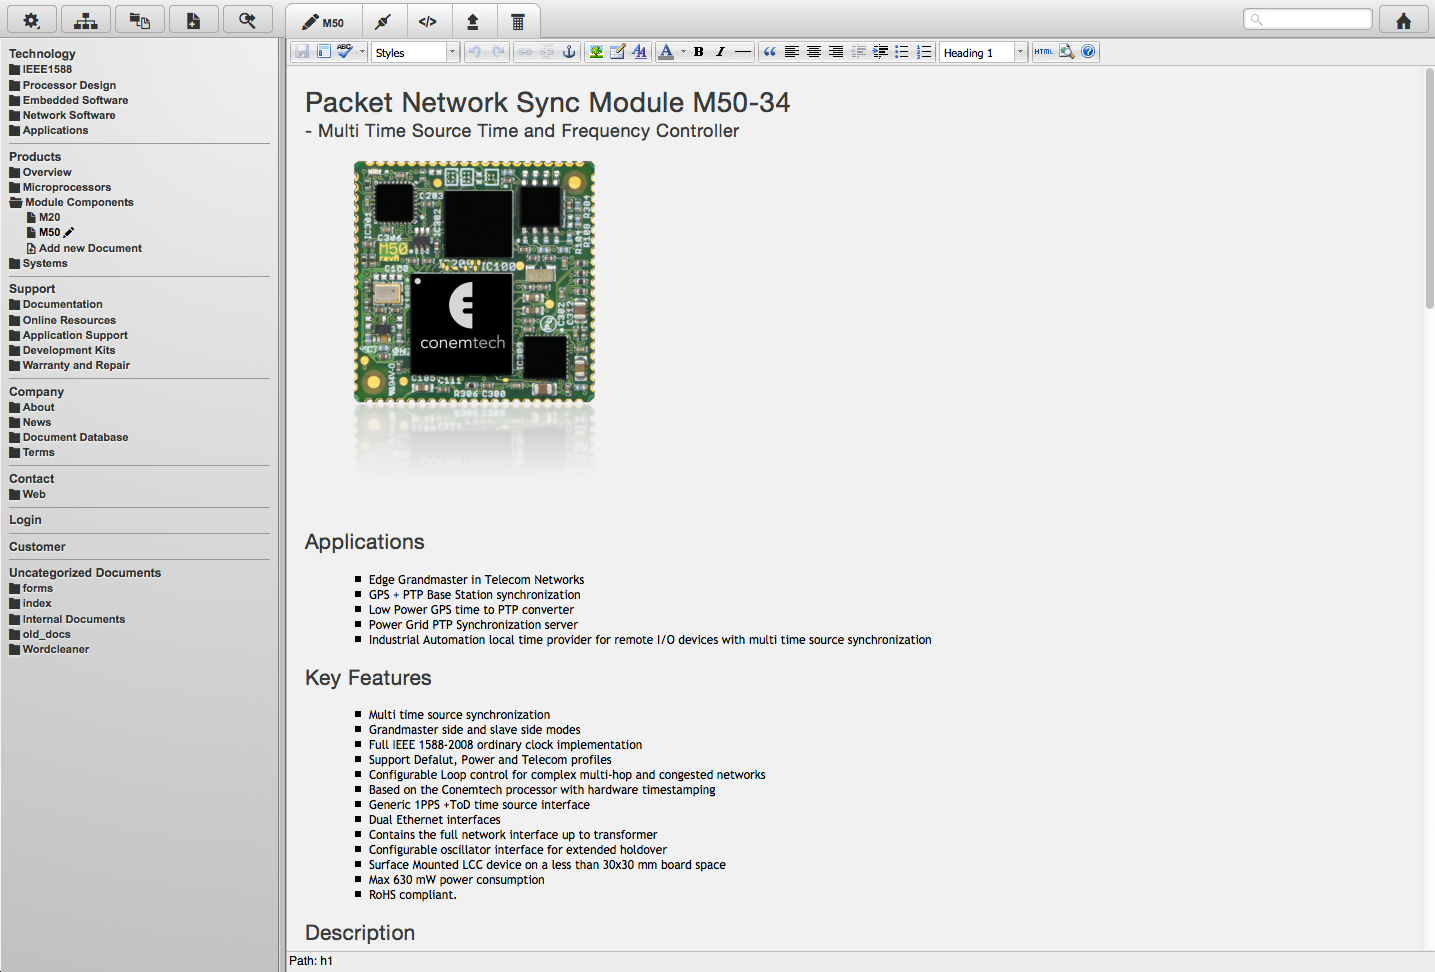1435x972 pixels.
Task: Click the undo arrow icon
Action: pos(475,52)
